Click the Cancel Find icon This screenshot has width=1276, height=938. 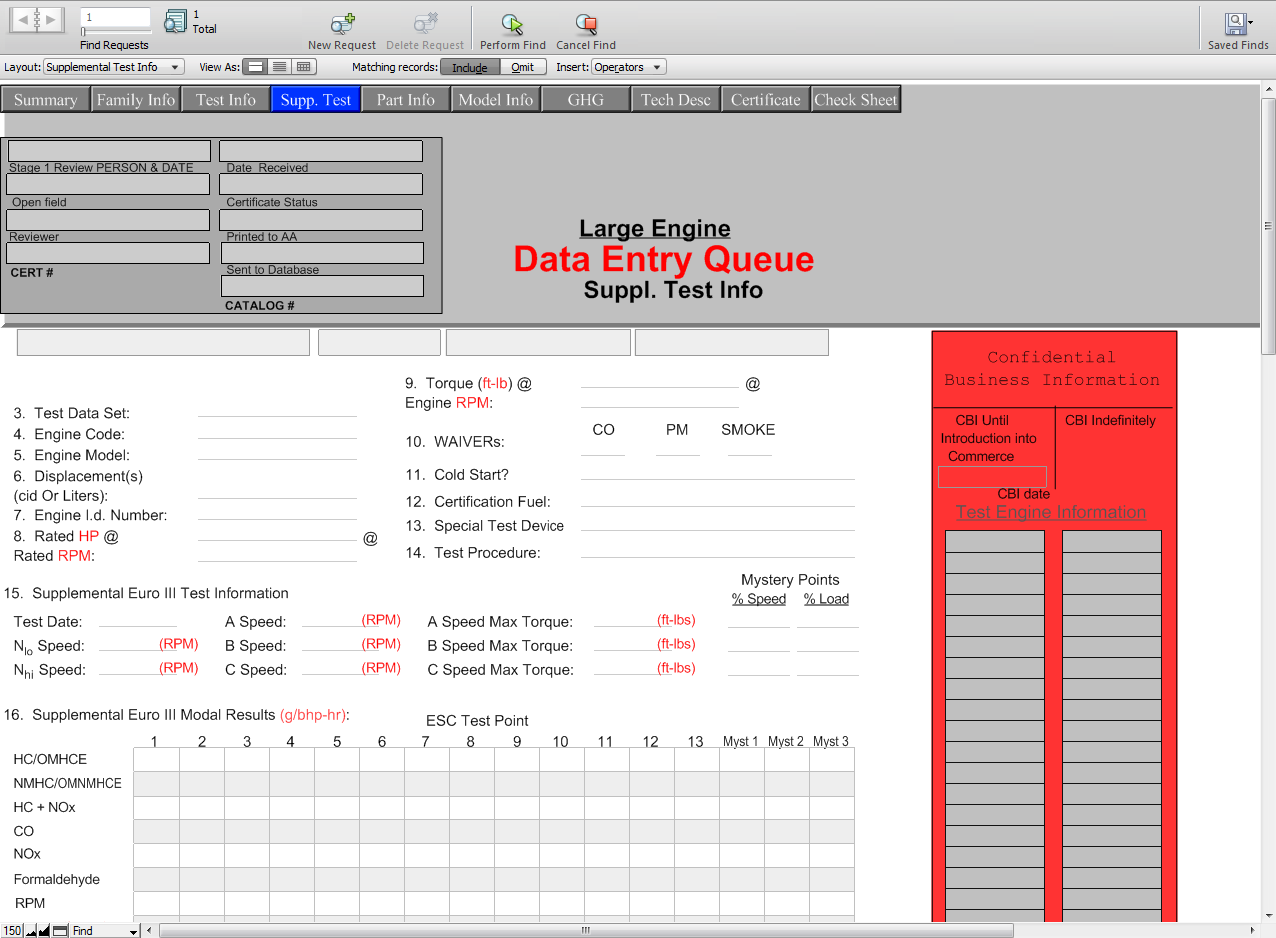click(x=586, y=24)
